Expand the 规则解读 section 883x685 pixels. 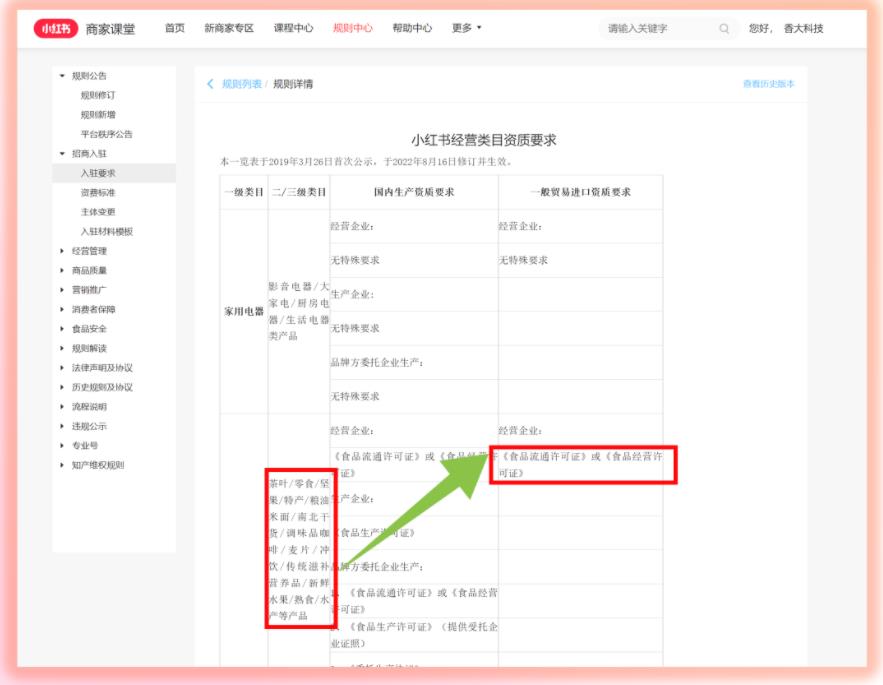pyautogui.click(x=62, y=348)
